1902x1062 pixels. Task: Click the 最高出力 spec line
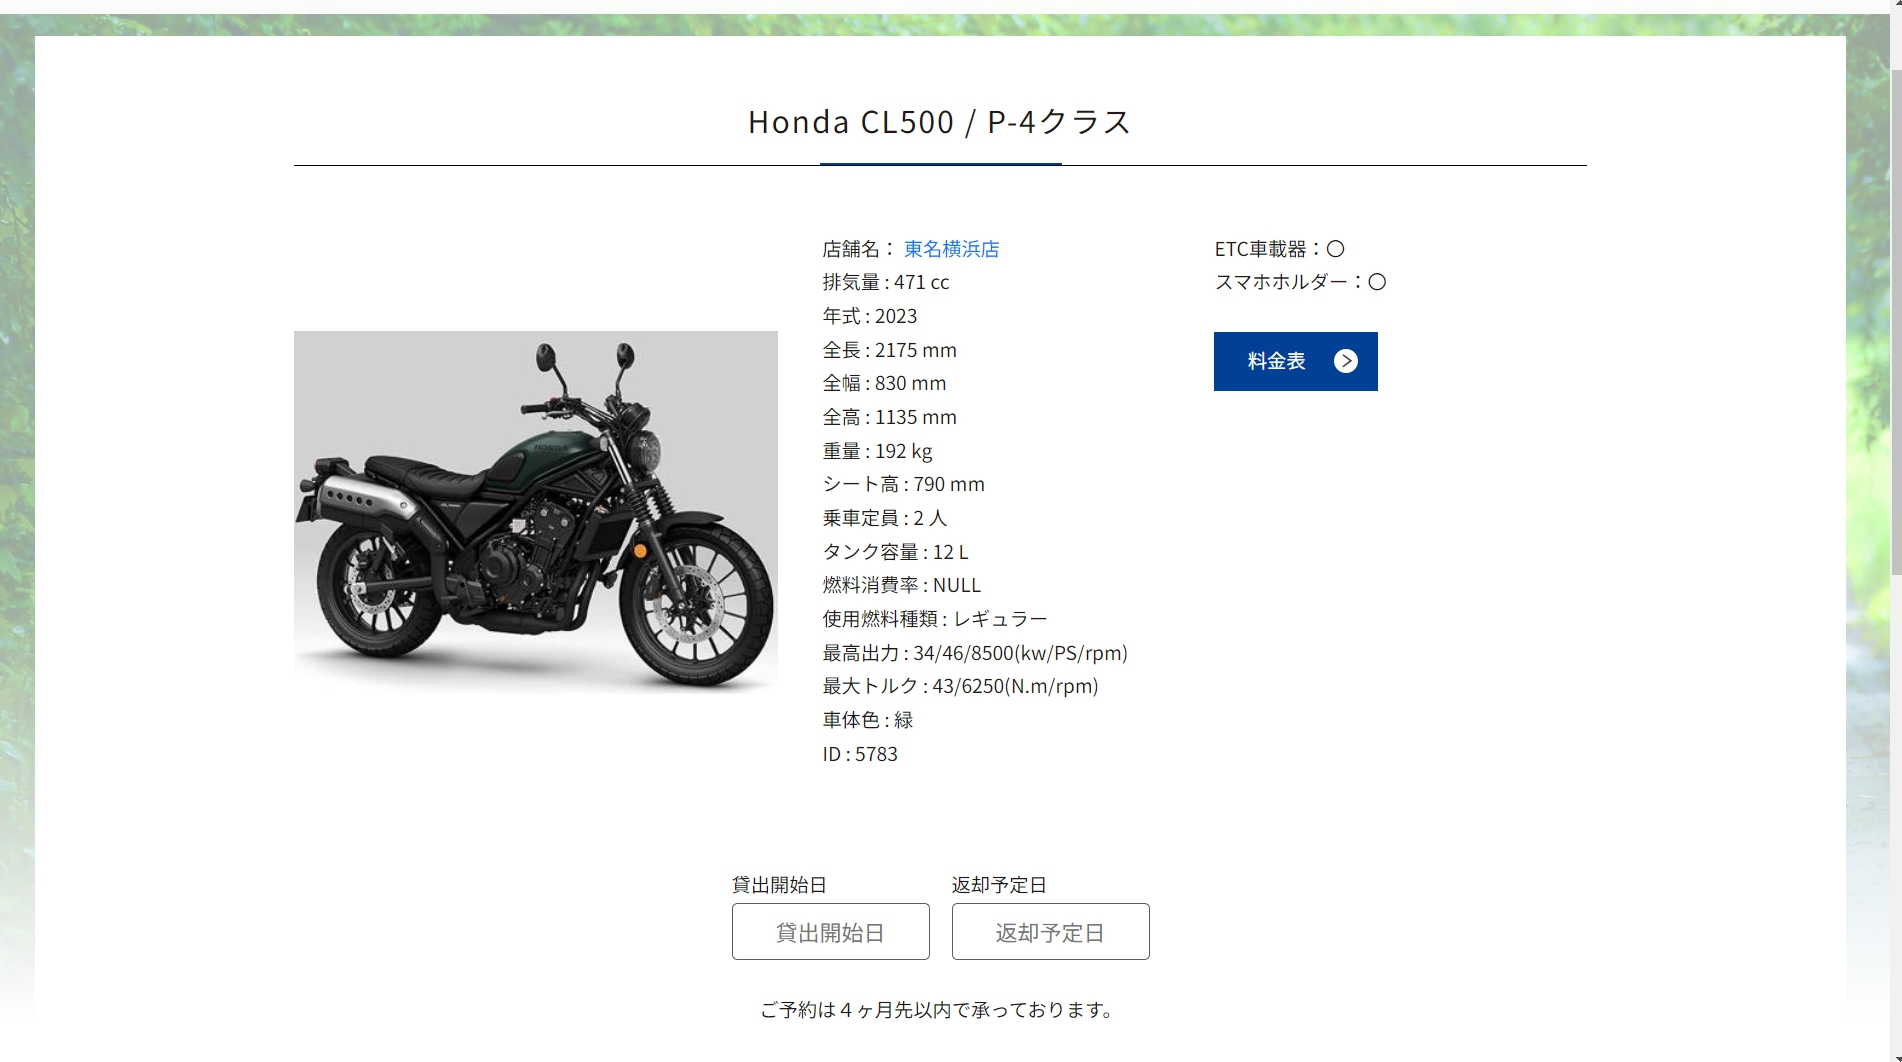(x=975, y=653)
